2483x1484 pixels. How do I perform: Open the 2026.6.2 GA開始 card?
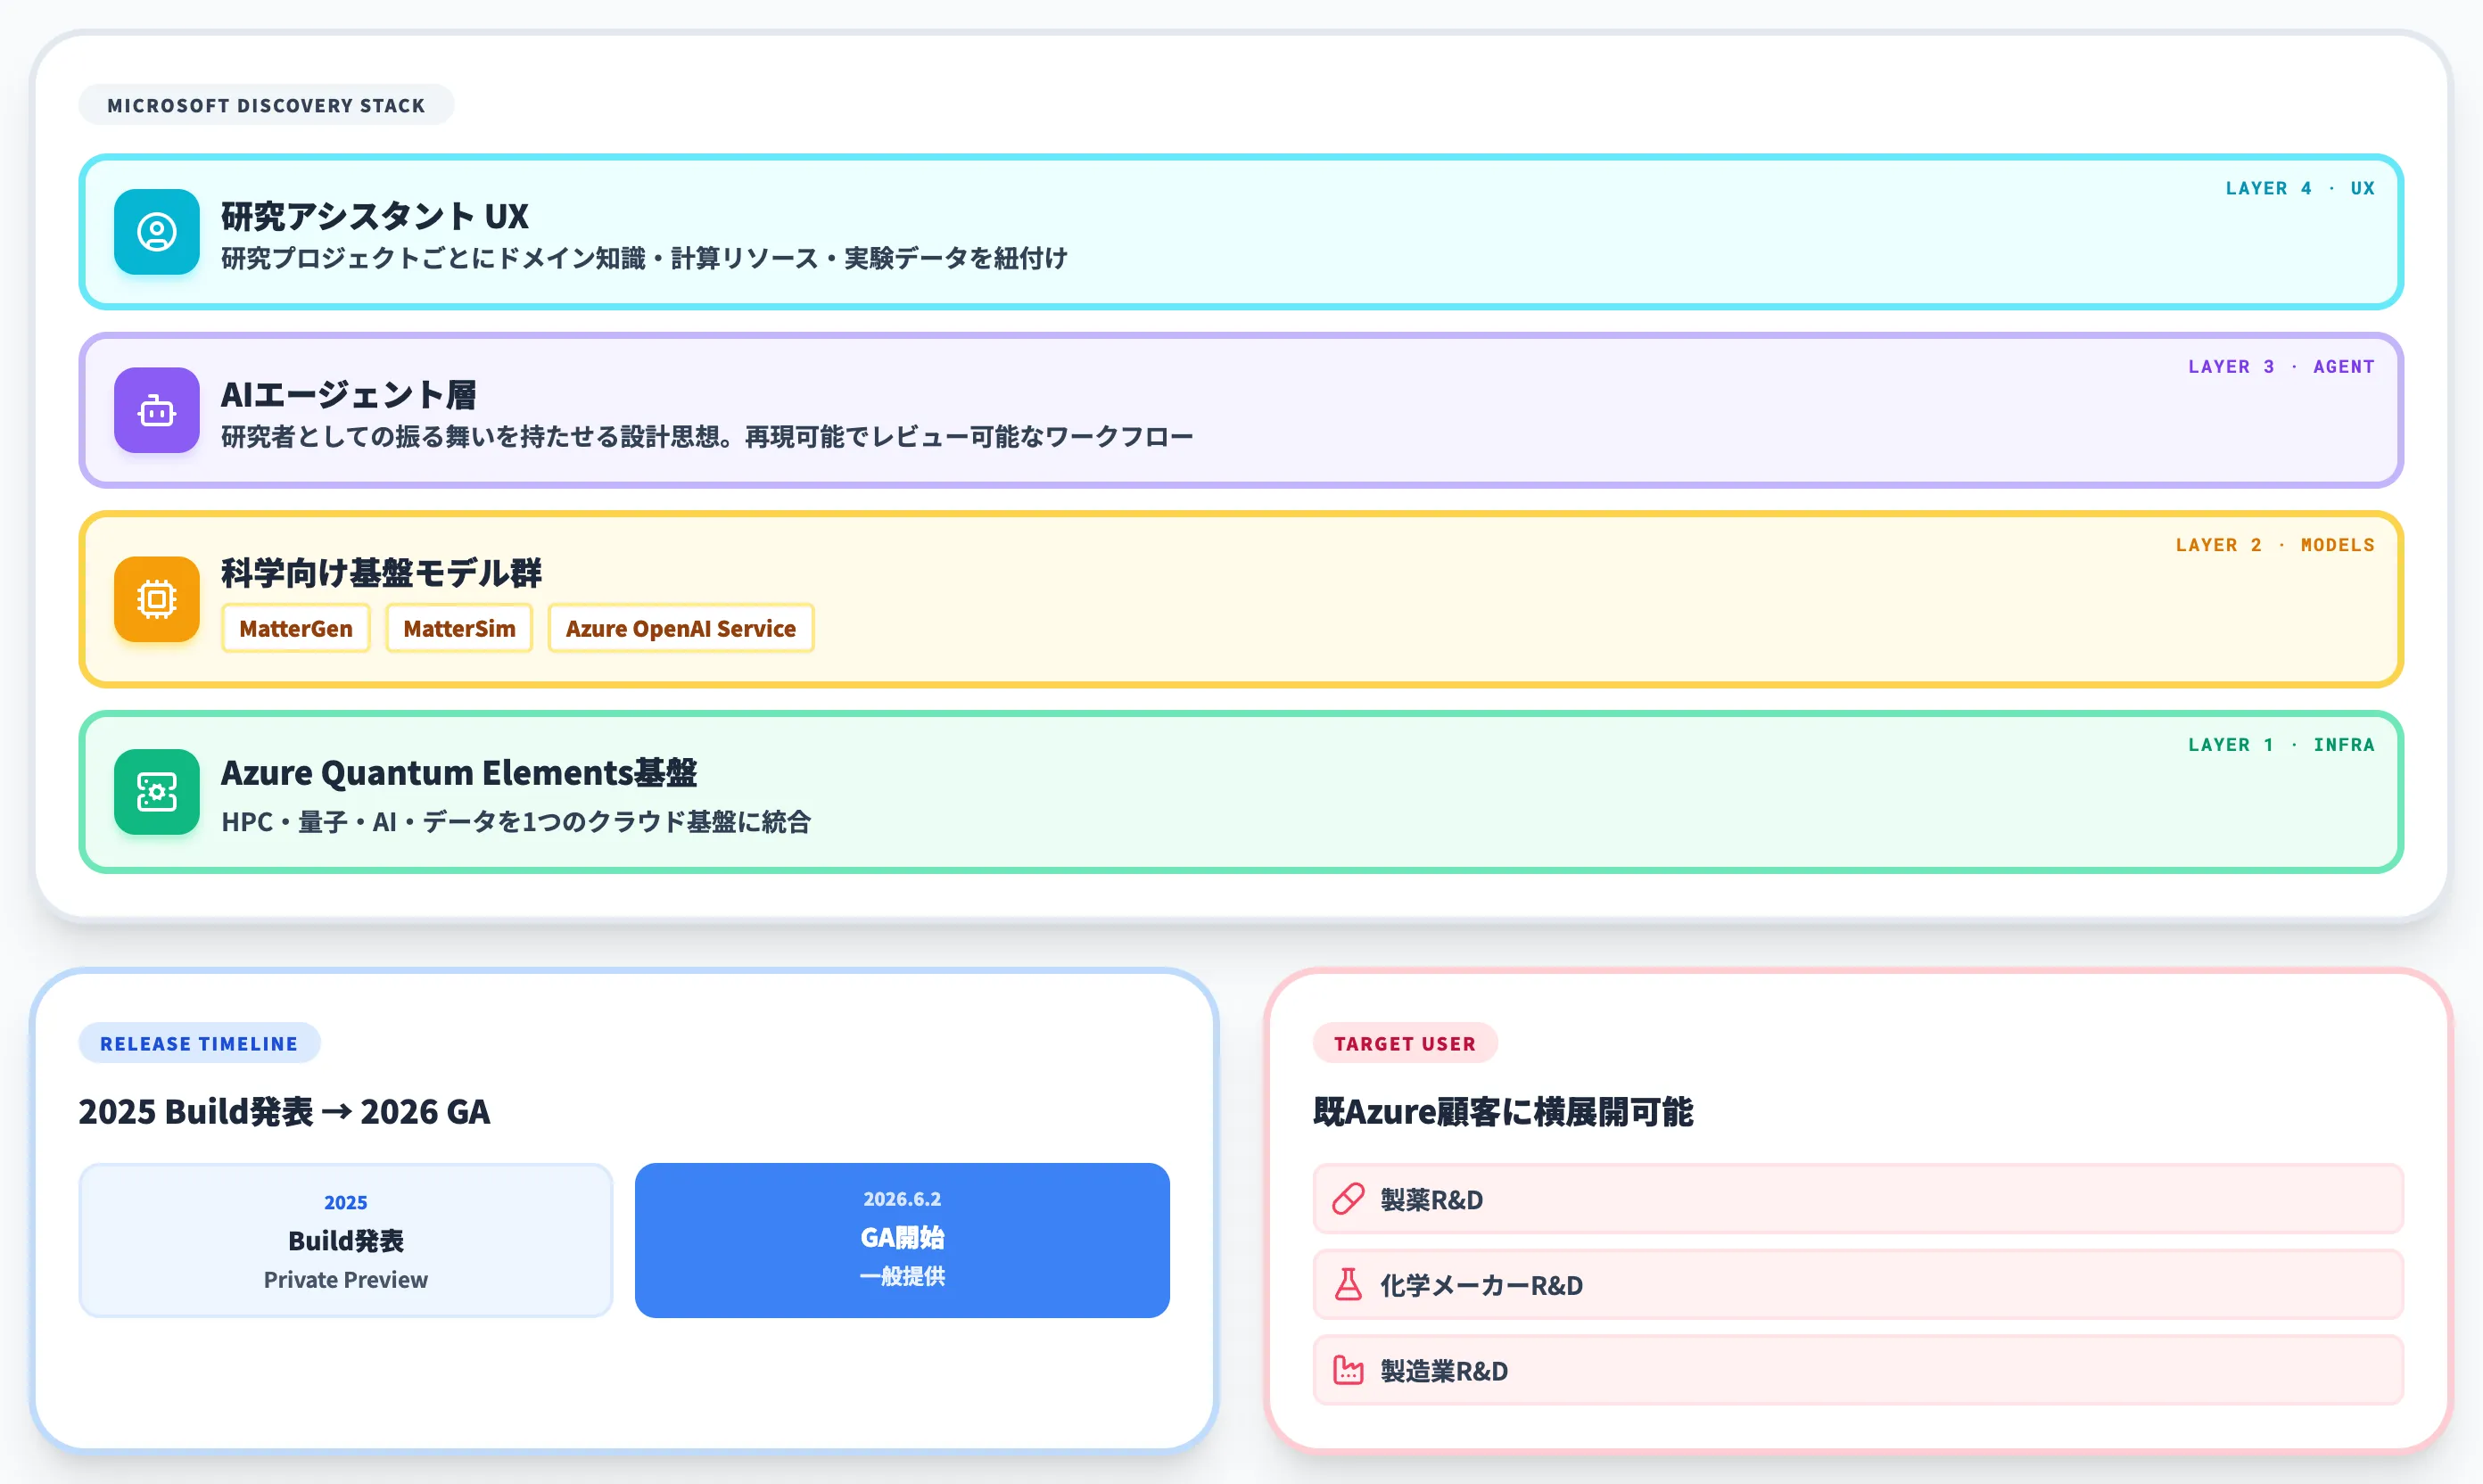(902, 1240)
